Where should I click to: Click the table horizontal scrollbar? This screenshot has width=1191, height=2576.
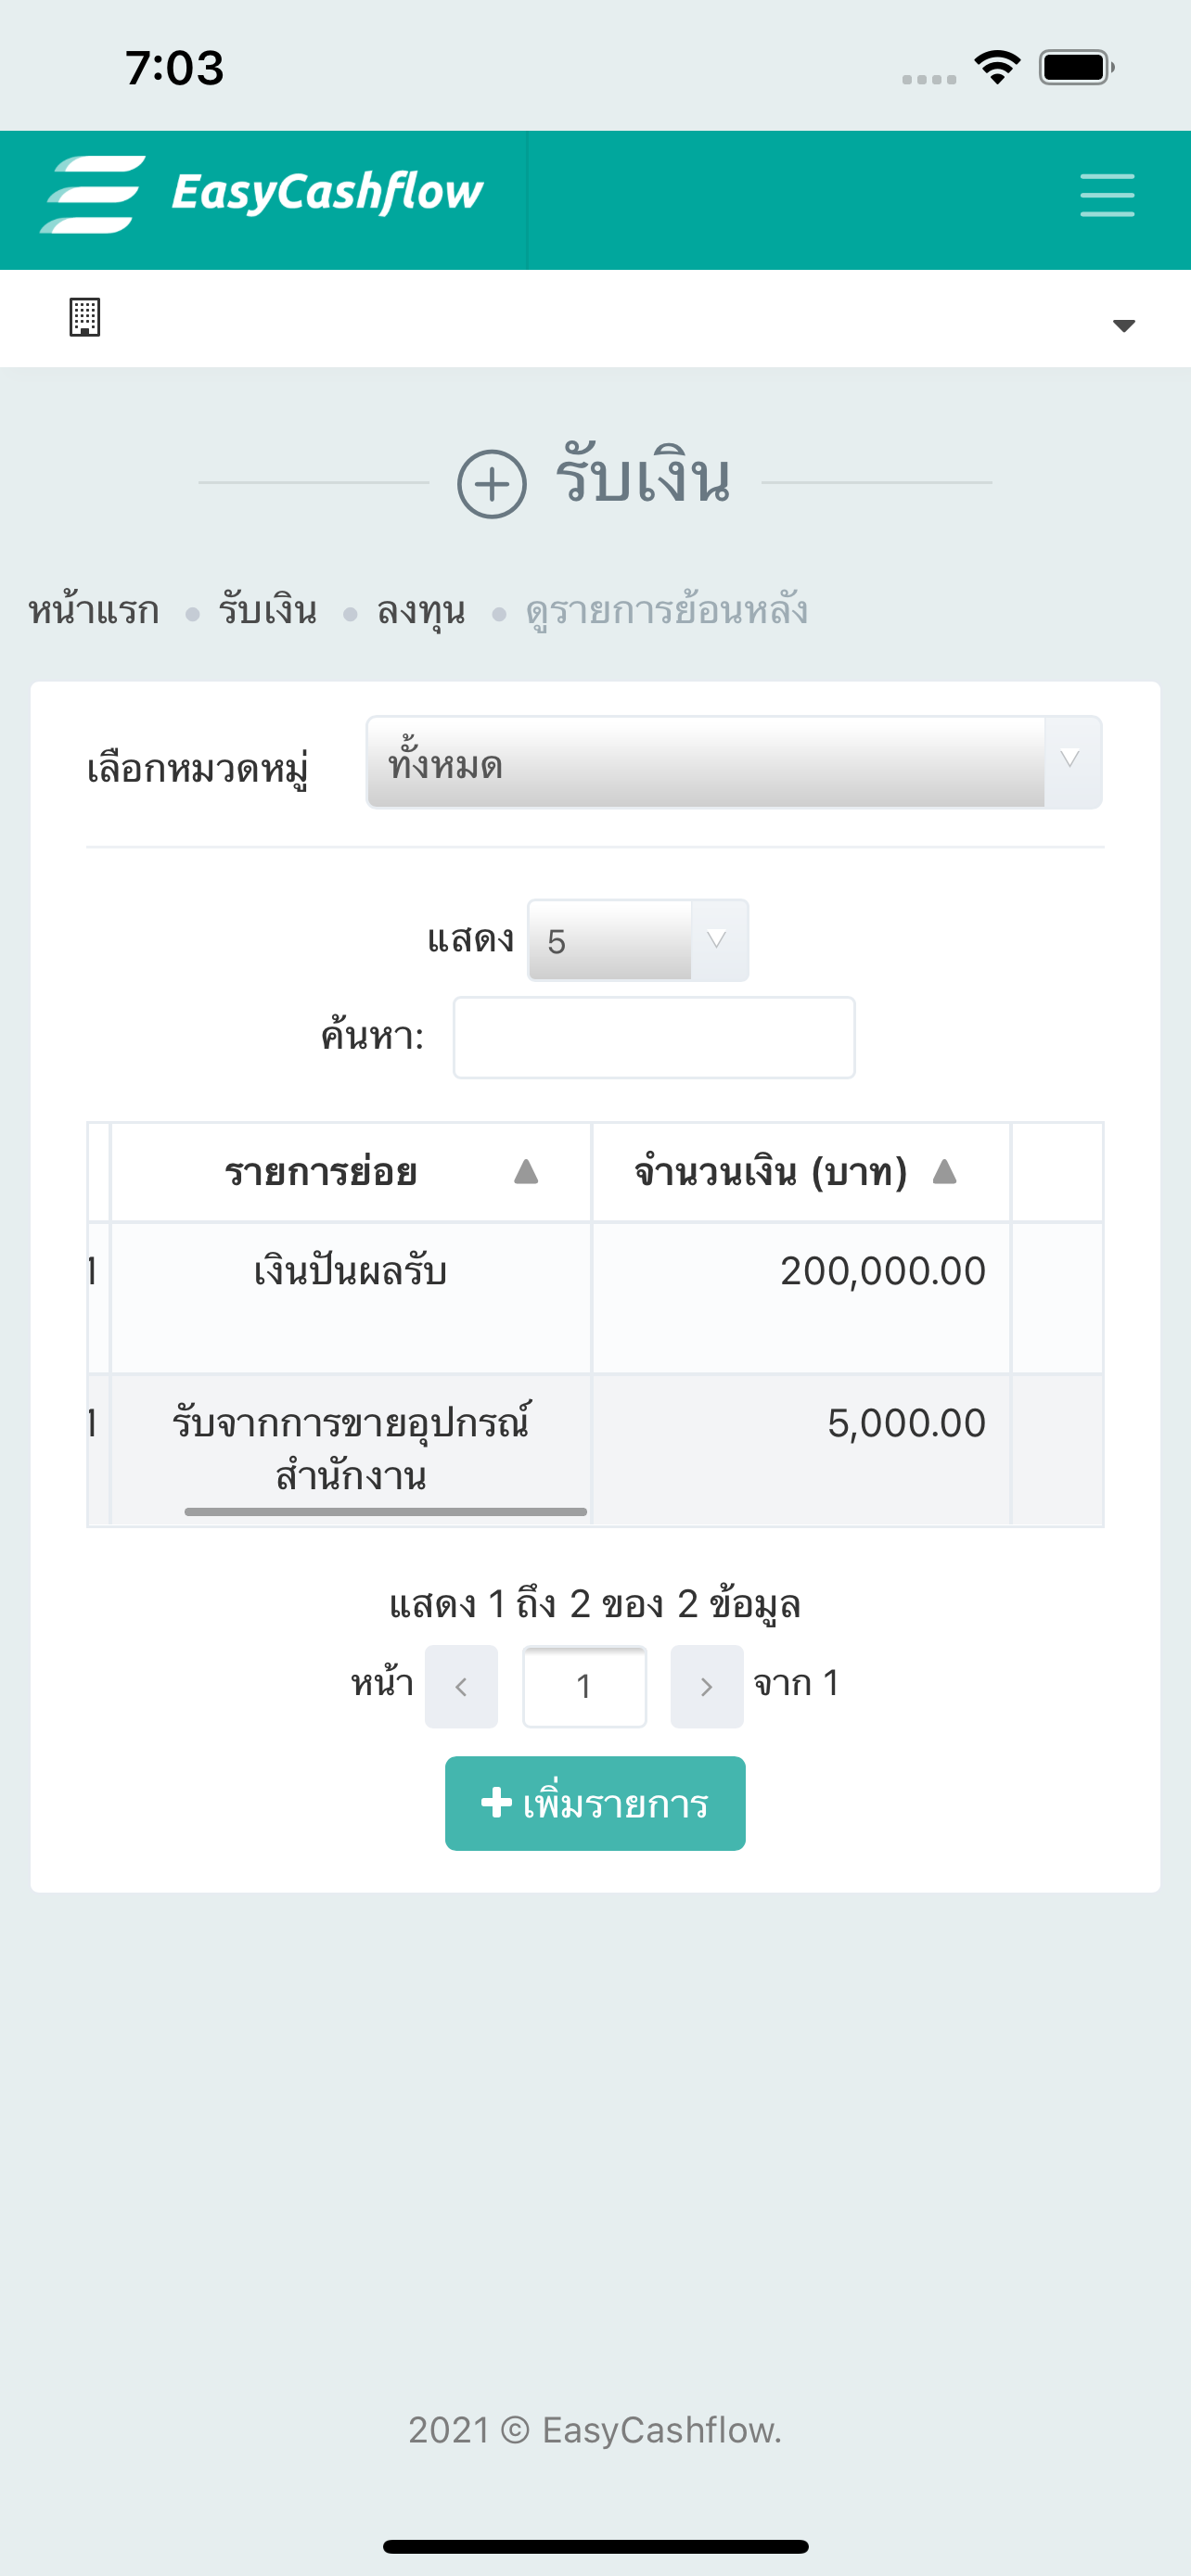[386, 1512]
